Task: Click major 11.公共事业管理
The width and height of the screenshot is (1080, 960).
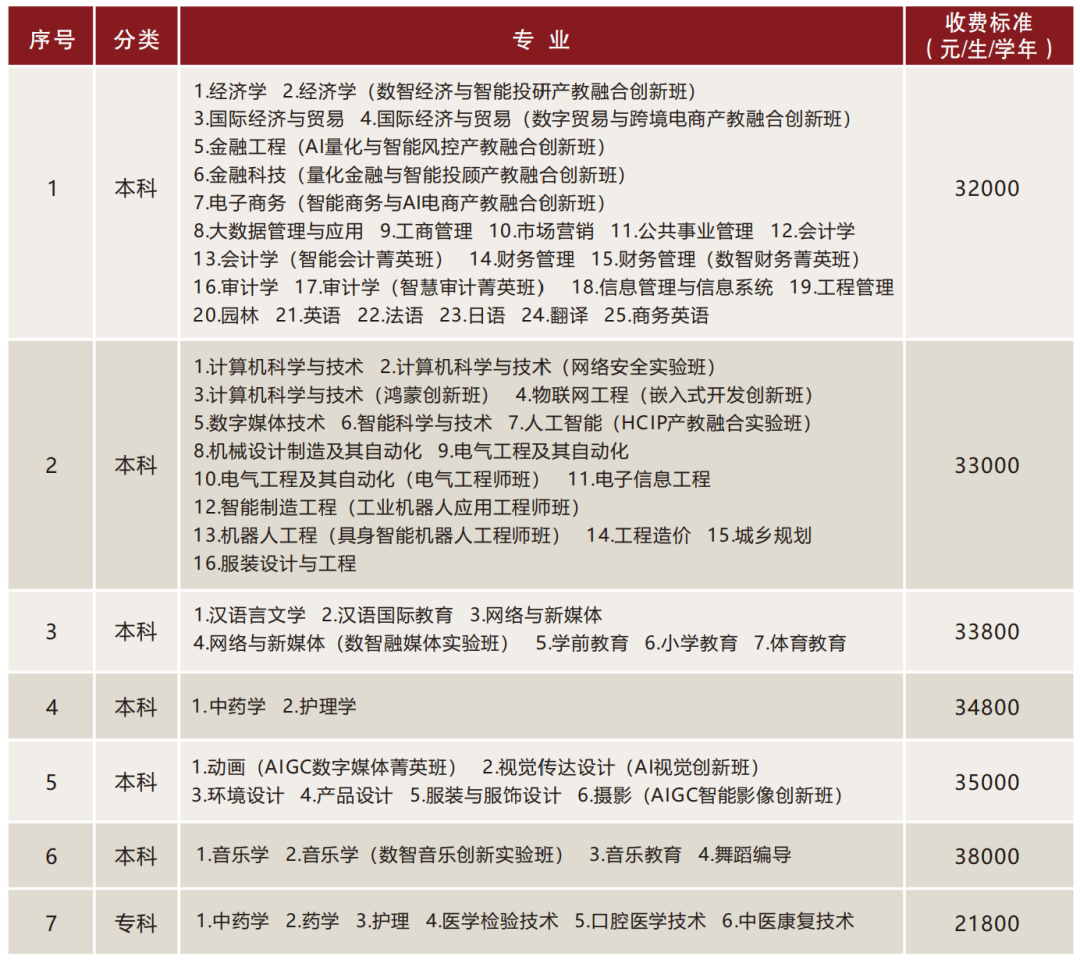Action: pos(682,231)
